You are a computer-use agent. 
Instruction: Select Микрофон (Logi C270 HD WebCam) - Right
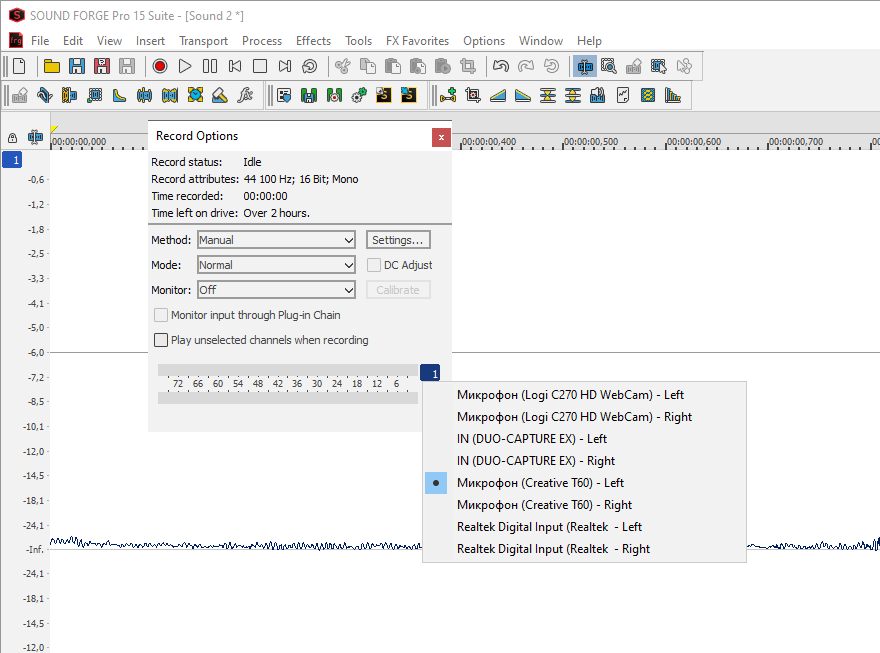click(584, 417)
